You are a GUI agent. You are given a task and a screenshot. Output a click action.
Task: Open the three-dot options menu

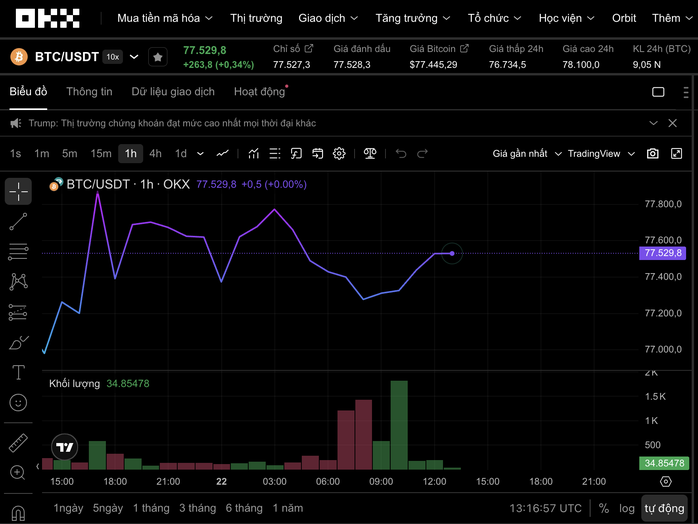(686, 92)
